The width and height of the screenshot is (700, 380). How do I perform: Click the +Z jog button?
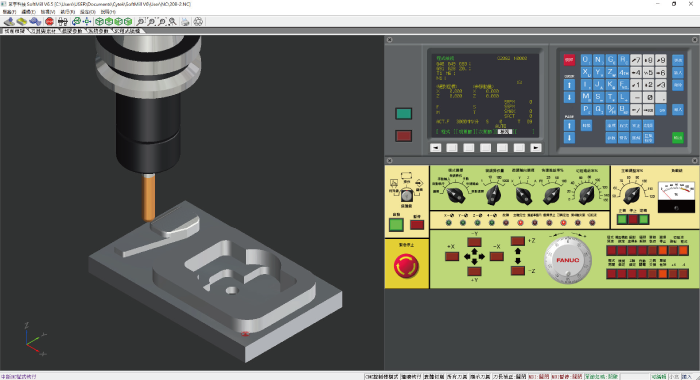tap(518, 241)
